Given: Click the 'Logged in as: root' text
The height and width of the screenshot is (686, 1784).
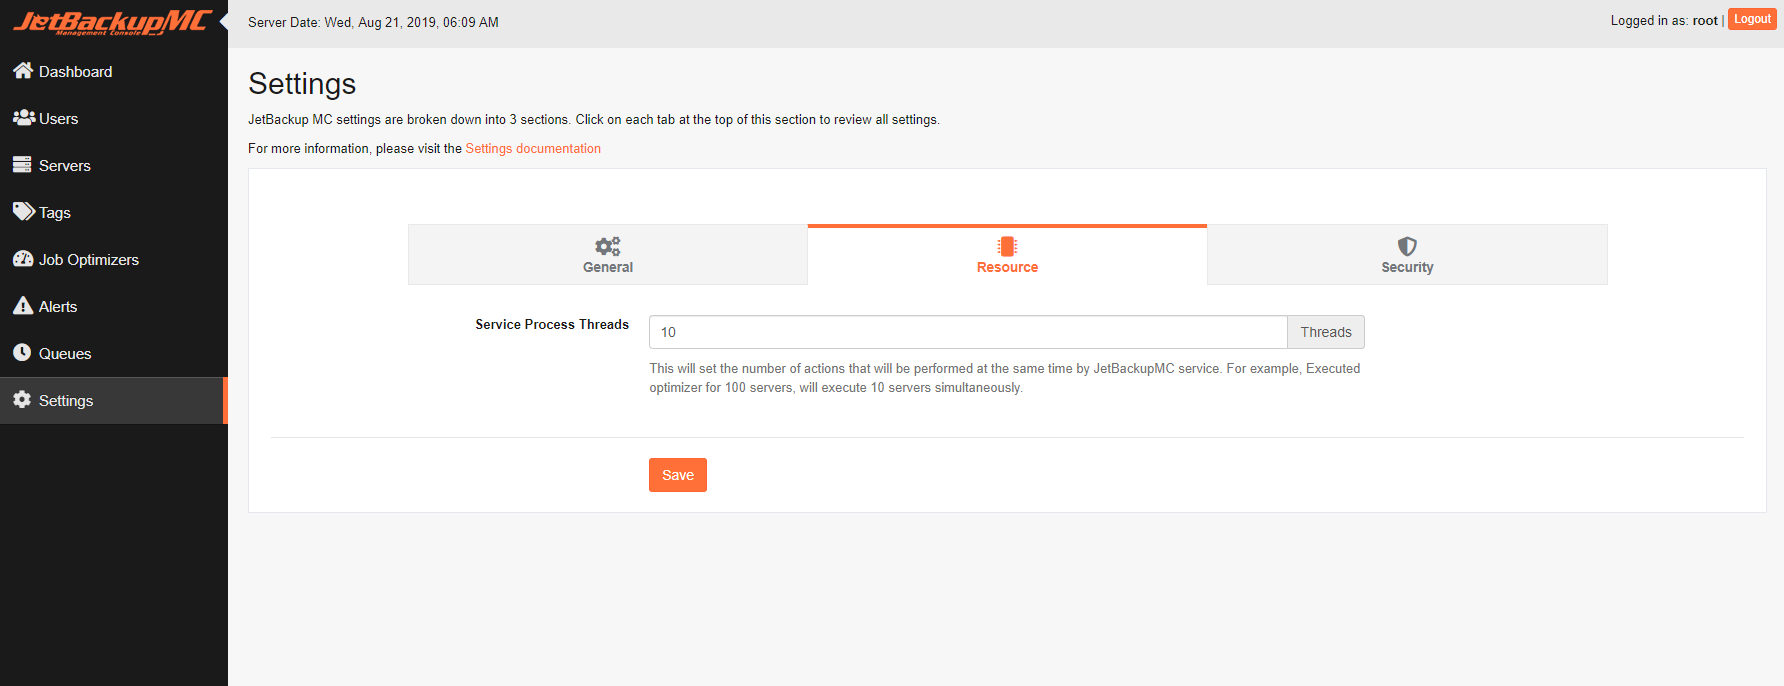Looking at the screenshot, I should click(1664, 20).
